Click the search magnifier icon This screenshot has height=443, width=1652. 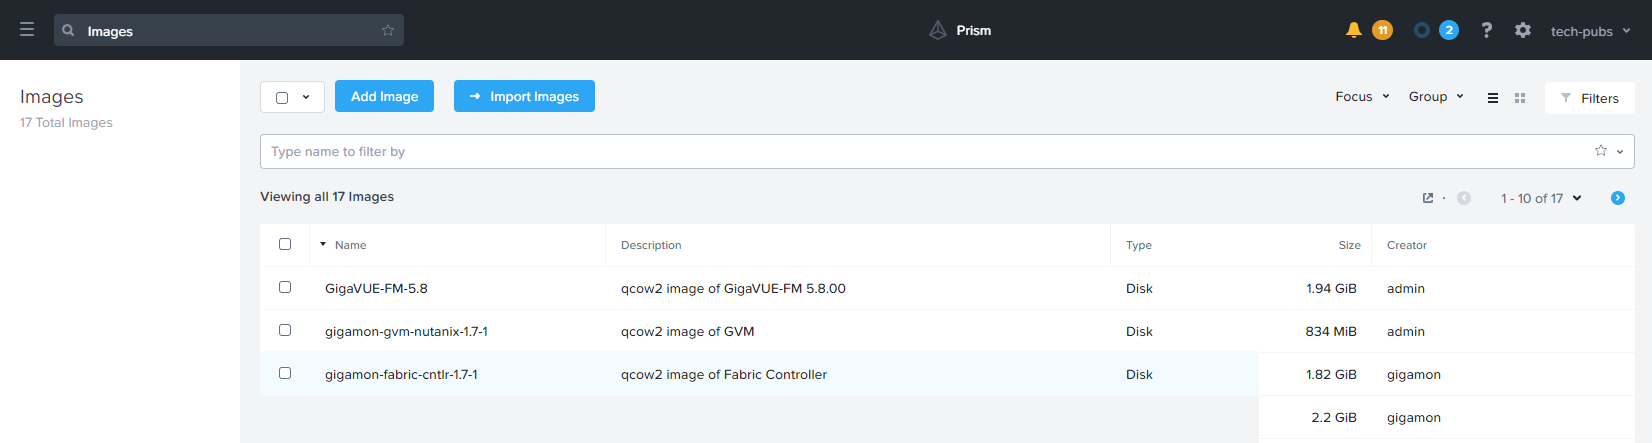(68, 30)
